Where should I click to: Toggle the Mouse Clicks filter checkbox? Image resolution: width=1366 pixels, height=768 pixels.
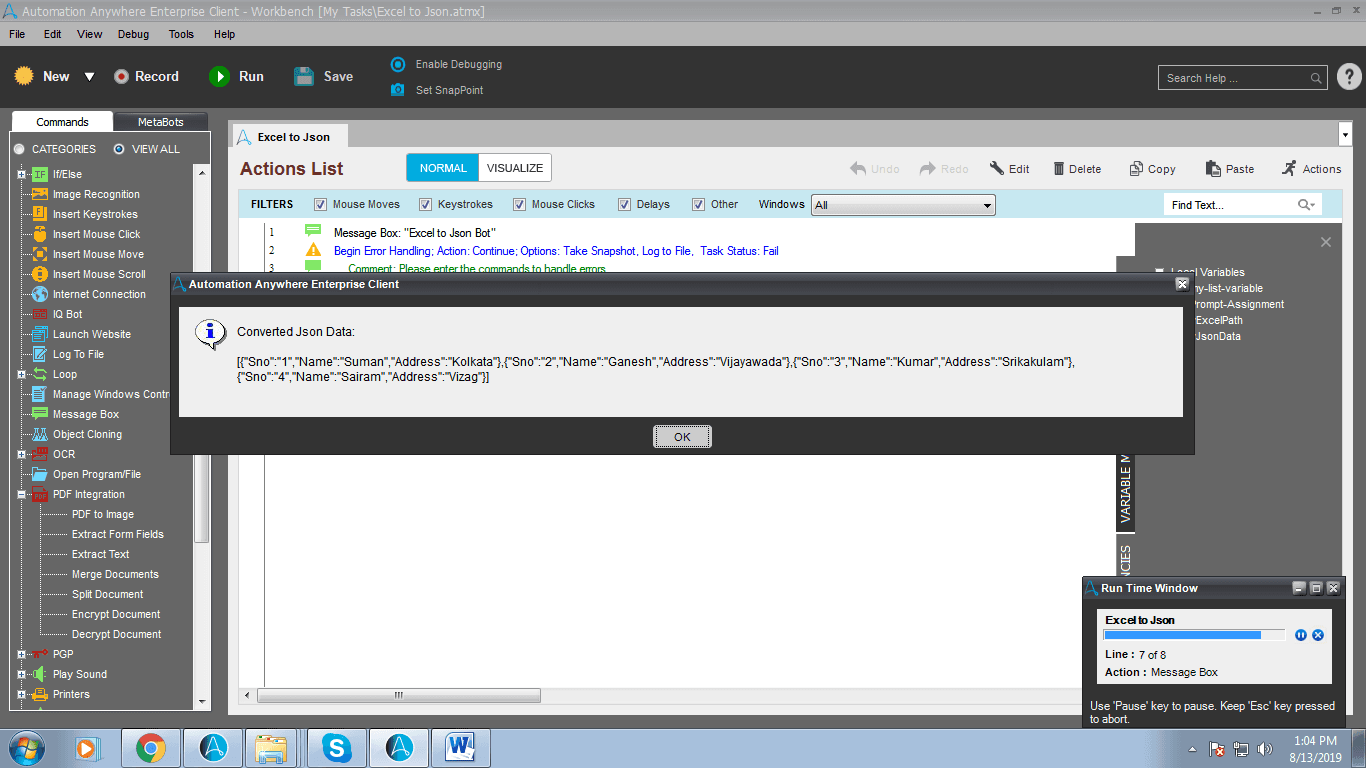point(520,205)
